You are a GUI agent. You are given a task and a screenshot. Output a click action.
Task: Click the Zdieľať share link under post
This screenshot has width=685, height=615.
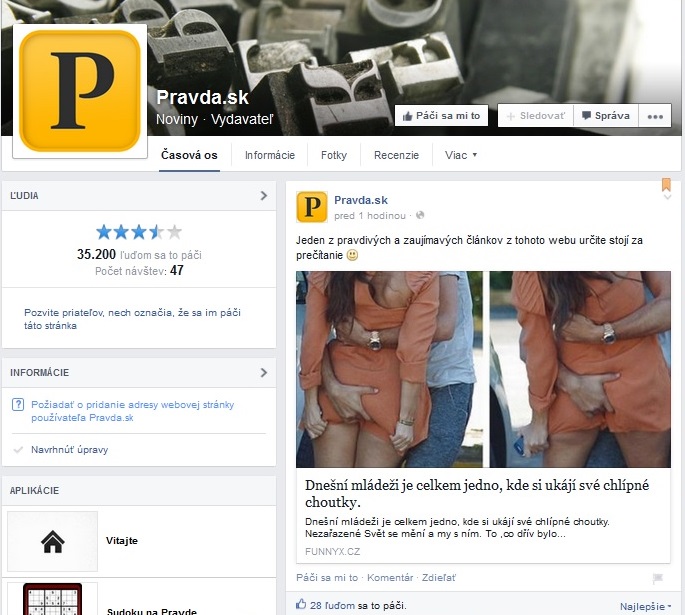[x=438, y=577]
